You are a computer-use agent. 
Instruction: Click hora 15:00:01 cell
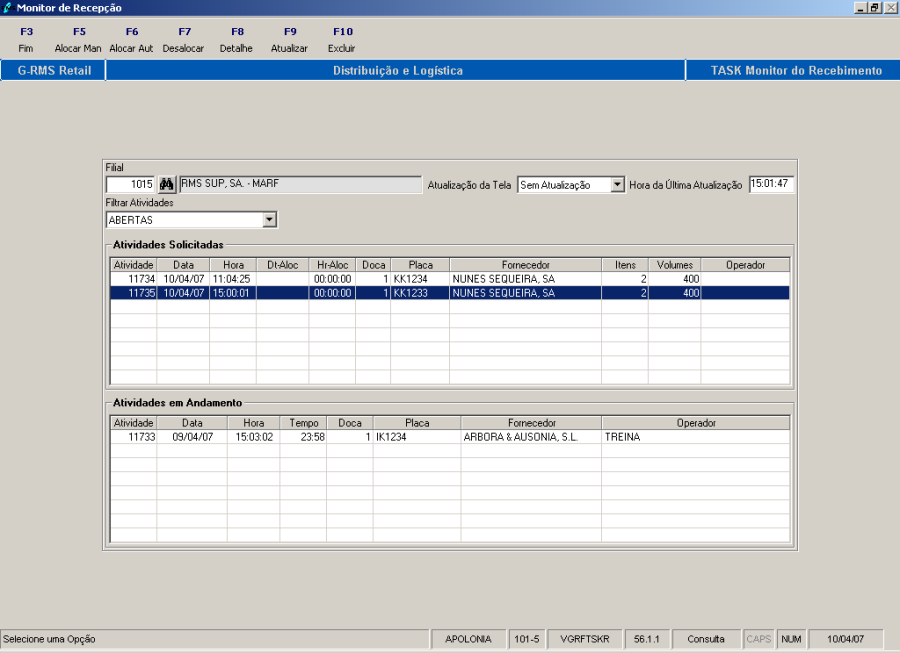pyautogui.click(x=232, y=293)
